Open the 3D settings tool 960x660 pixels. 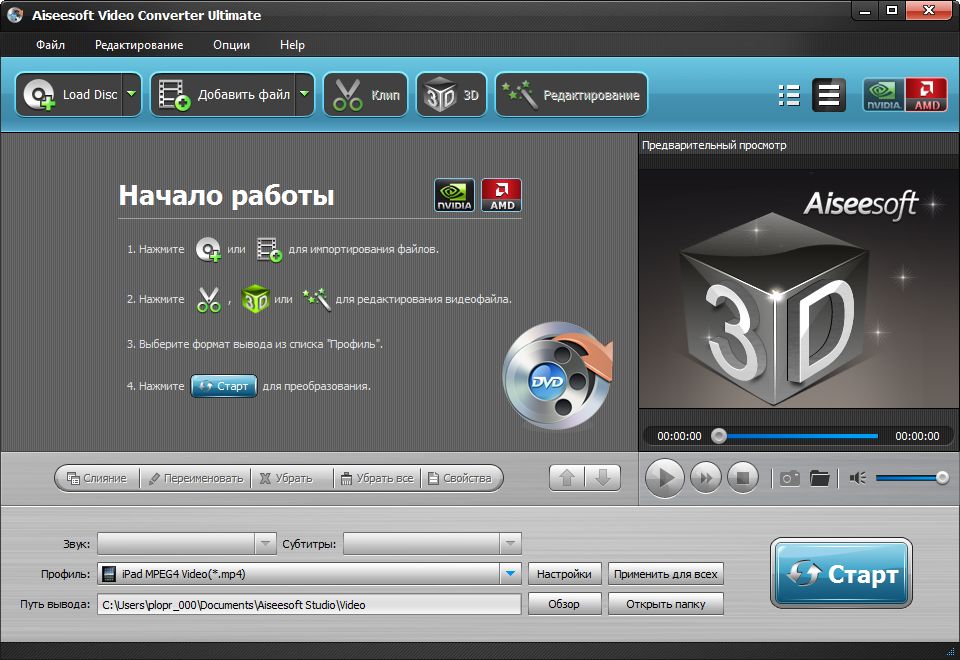tap(451, 95)
